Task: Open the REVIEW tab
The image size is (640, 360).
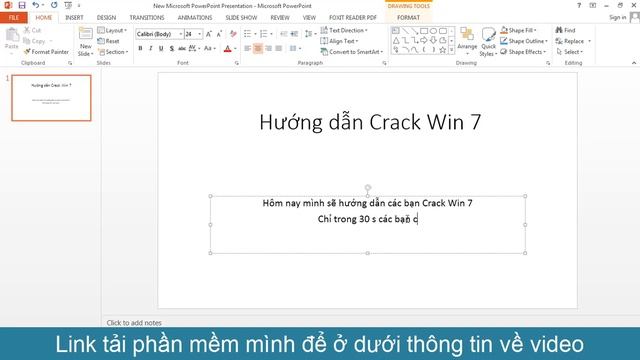Action: 280,18
